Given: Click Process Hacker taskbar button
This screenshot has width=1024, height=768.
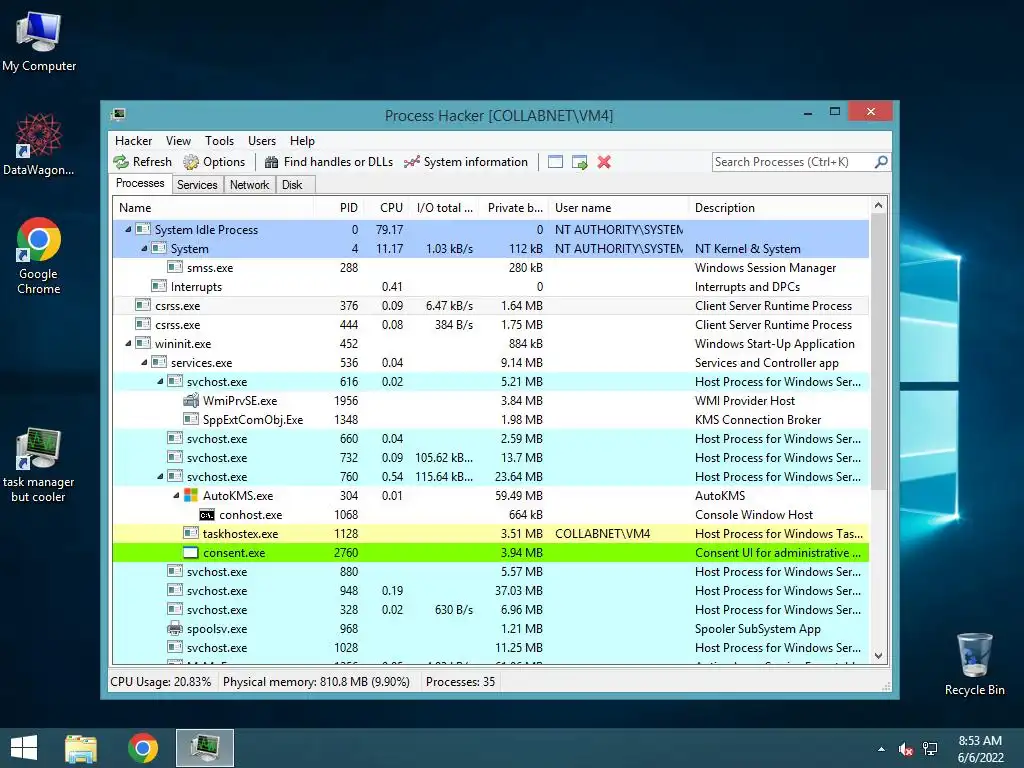Looking at the screenshot, I should (x=204, y=748).
